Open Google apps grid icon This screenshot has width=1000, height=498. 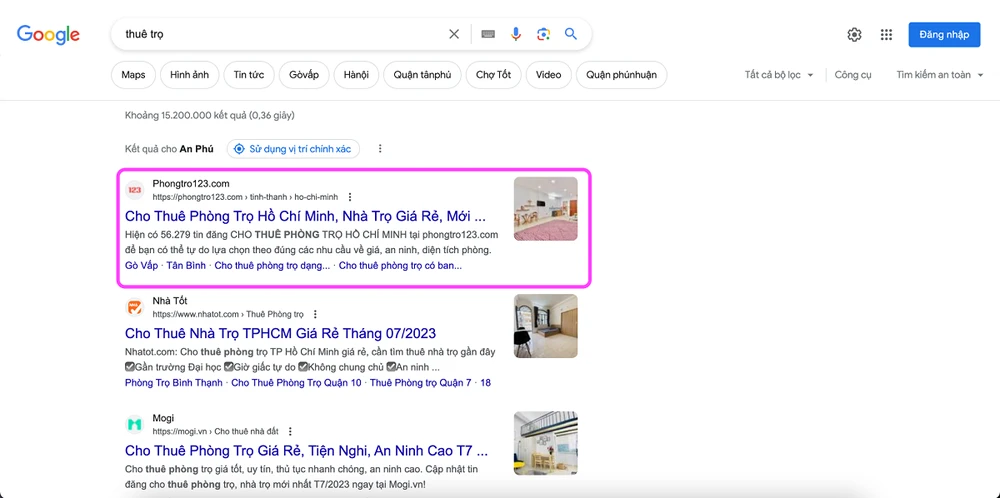tap(886, 34)
